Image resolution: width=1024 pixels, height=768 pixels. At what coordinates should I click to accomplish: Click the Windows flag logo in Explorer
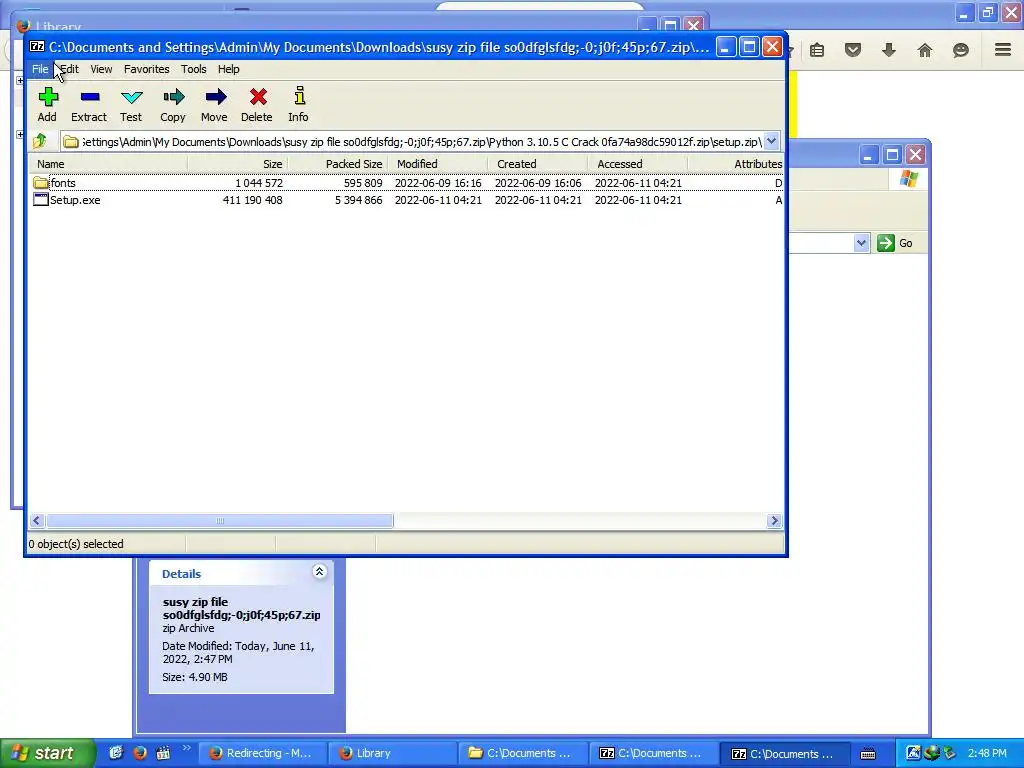(908, 179)
